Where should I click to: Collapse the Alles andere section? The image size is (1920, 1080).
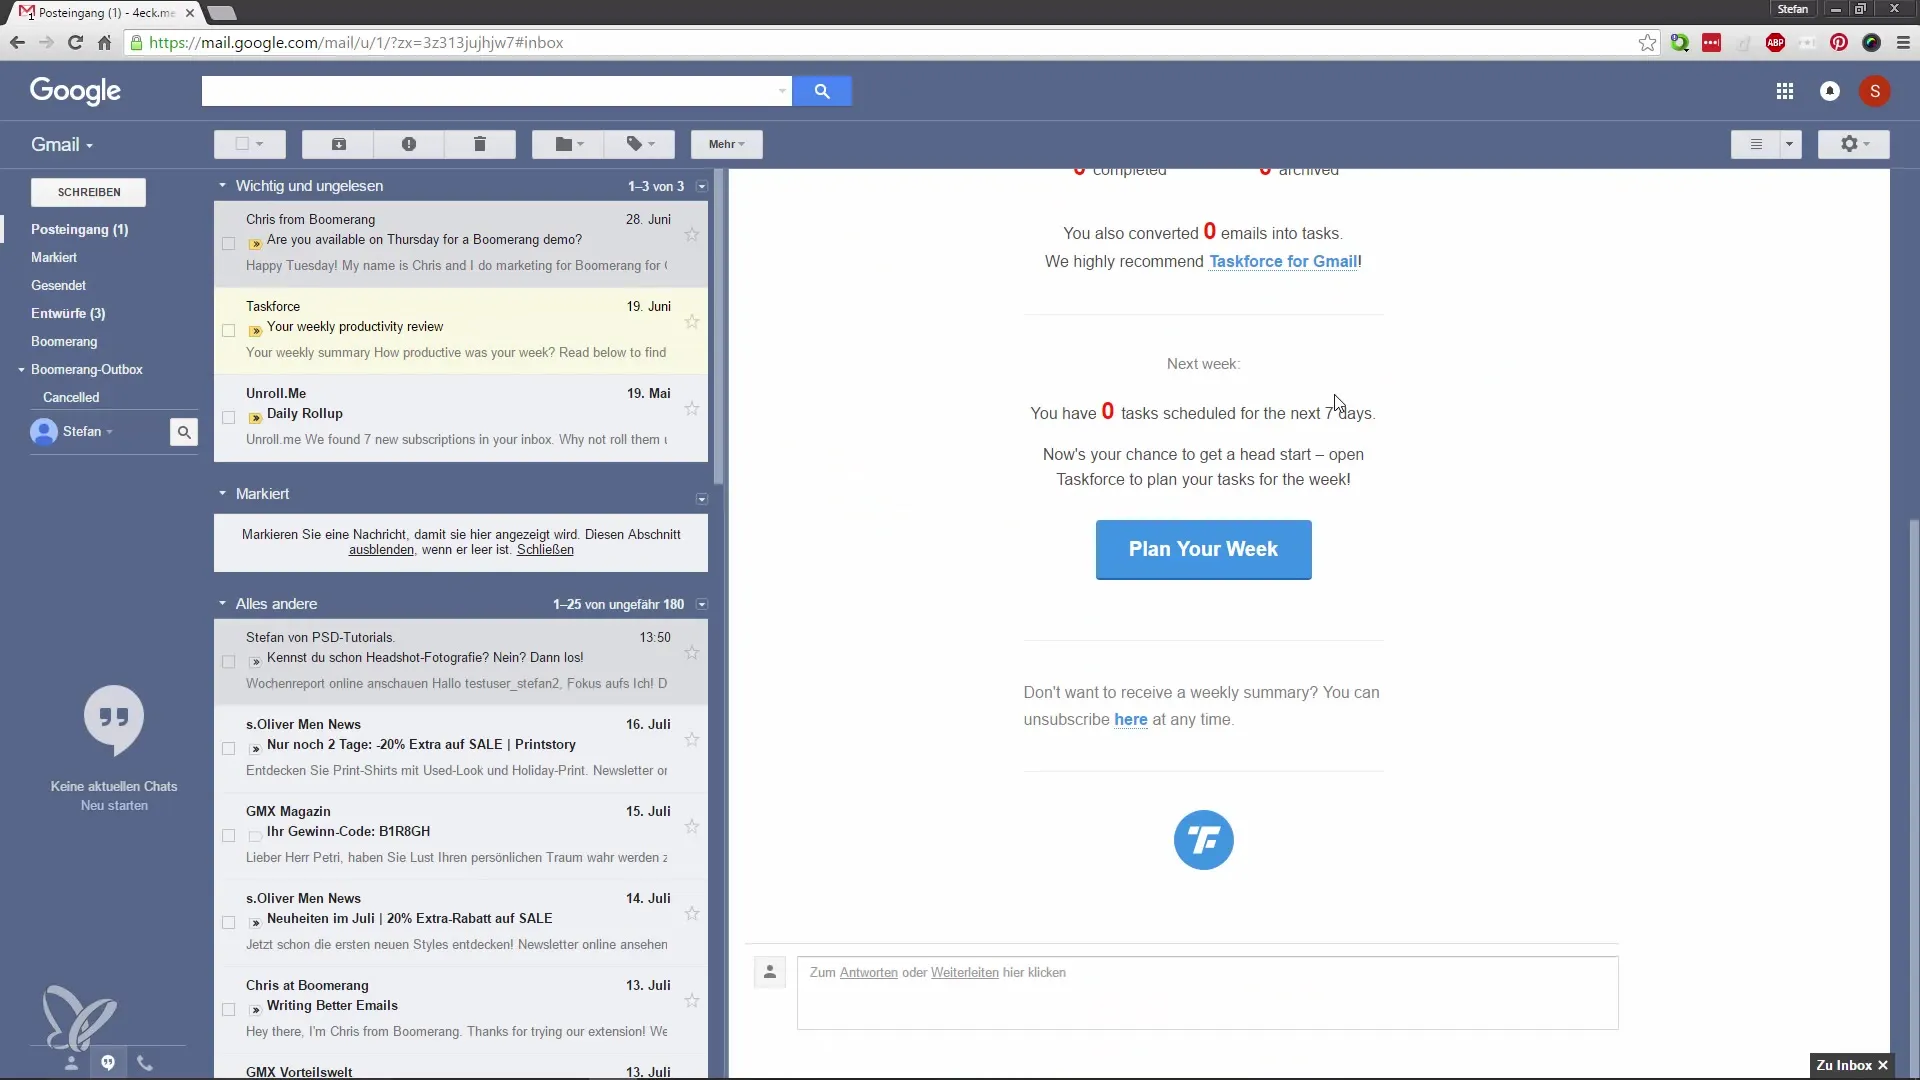[x=223, y=604]
